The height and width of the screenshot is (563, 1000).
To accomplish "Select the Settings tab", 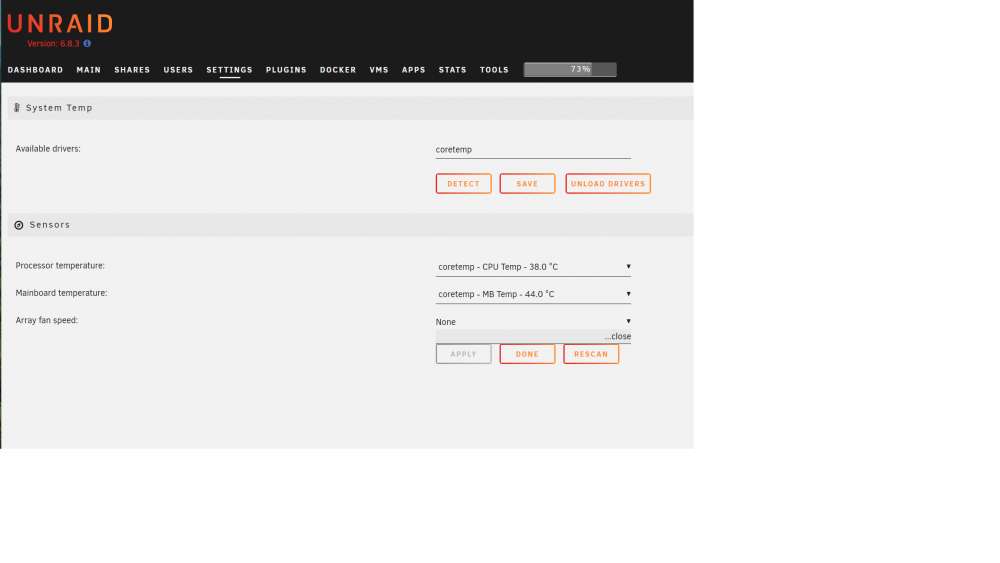I will click(230, 69).
